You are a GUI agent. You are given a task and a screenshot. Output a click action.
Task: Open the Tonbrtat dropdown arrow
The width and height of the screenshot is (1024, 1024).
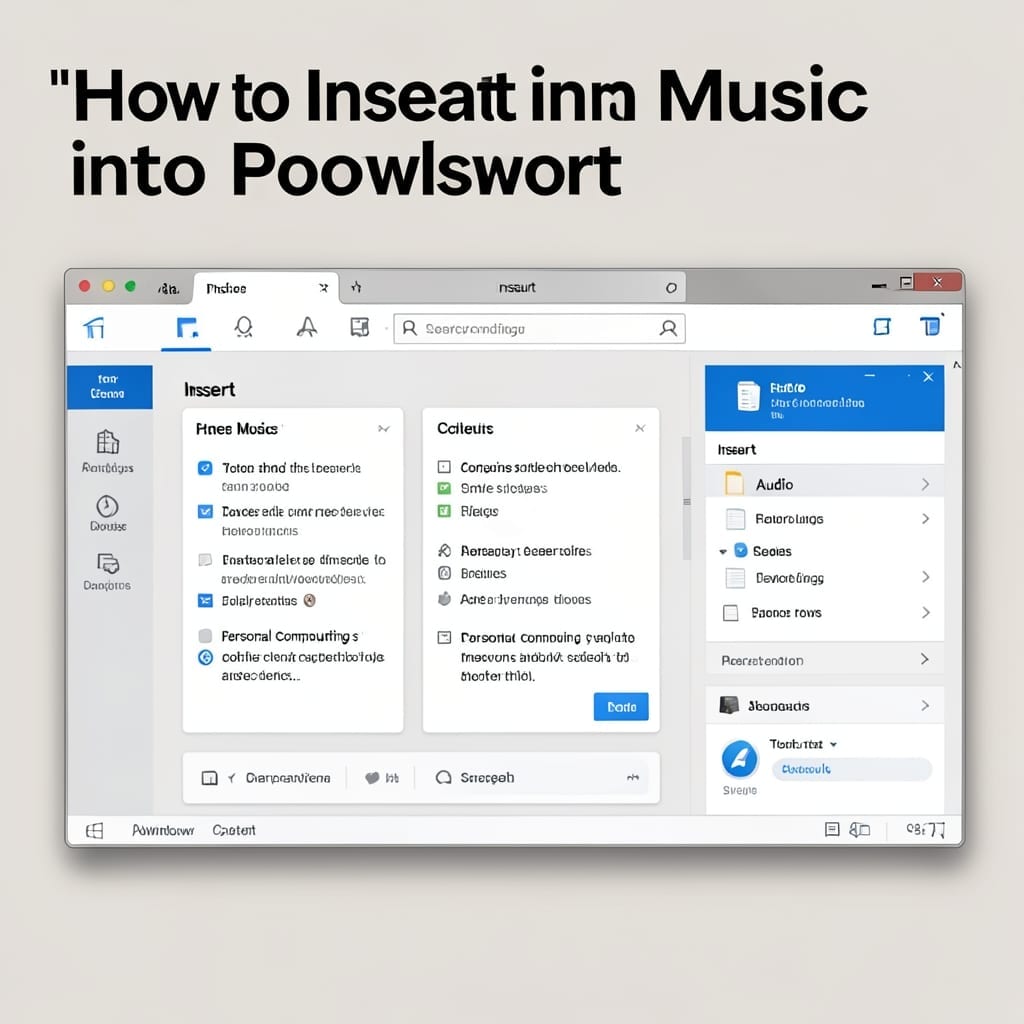pyautogui.click(x=833, y=744)
